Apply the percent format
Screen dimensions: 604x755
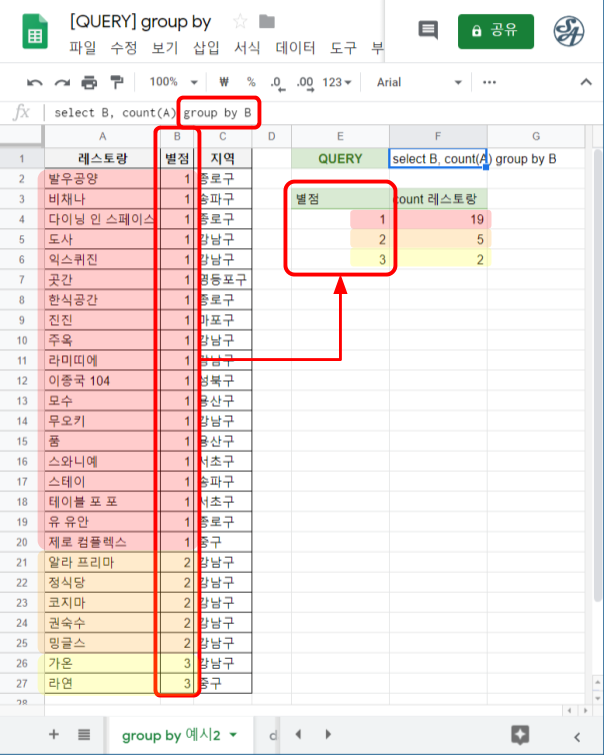pos(251,82)
